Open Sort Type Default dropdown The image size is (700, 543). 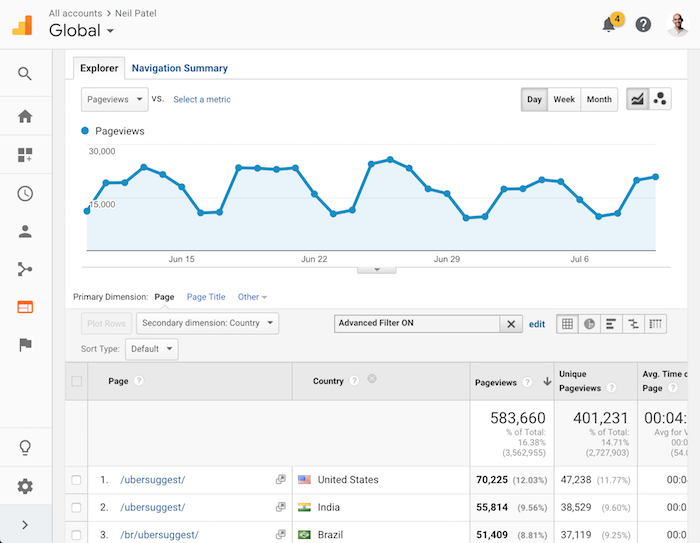[152, 349]
